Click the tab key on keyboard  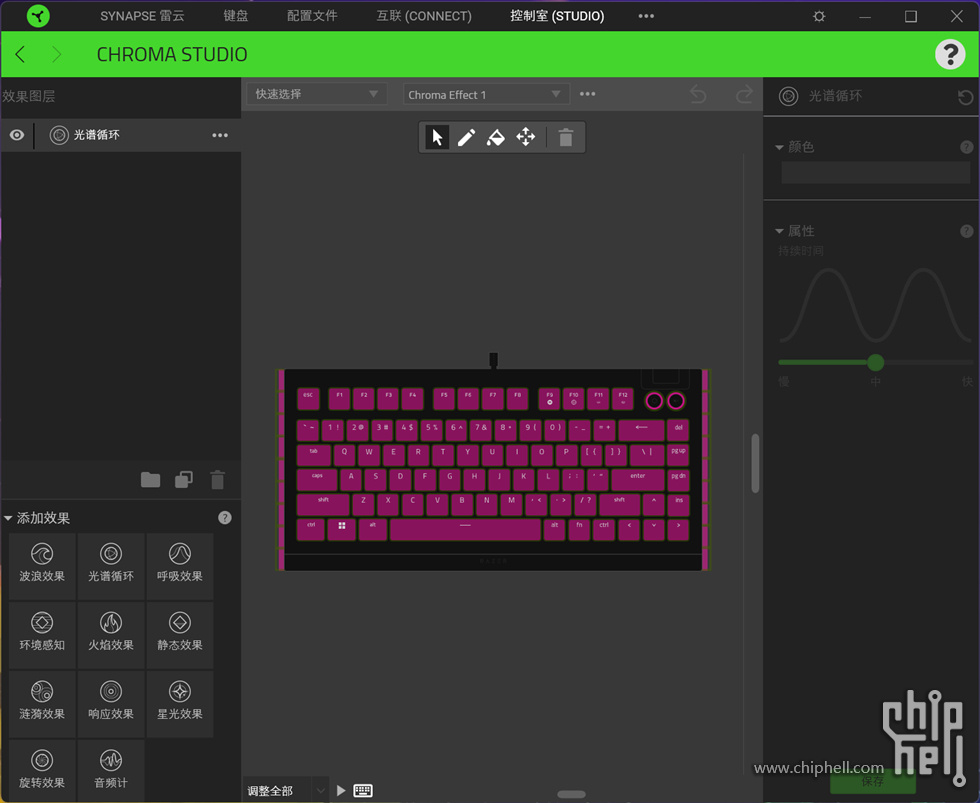314,455
